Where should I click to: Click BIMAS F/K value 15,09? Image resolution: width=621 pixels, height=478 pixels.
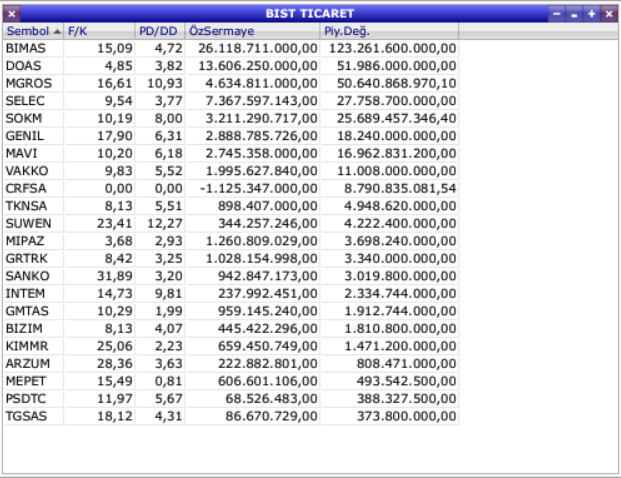tap(115, 48)
